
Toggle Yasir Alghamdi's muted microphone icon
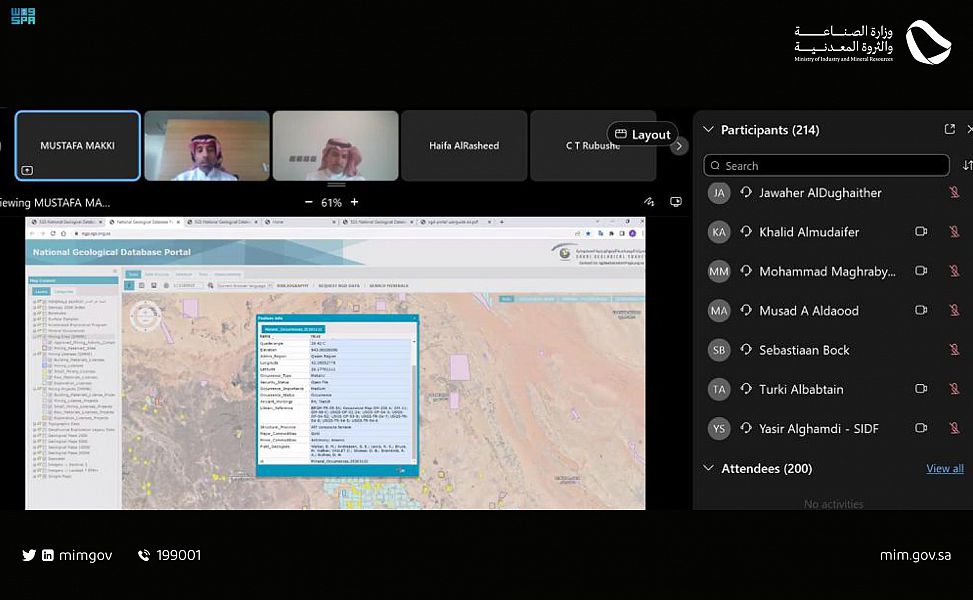pos(954,428)
